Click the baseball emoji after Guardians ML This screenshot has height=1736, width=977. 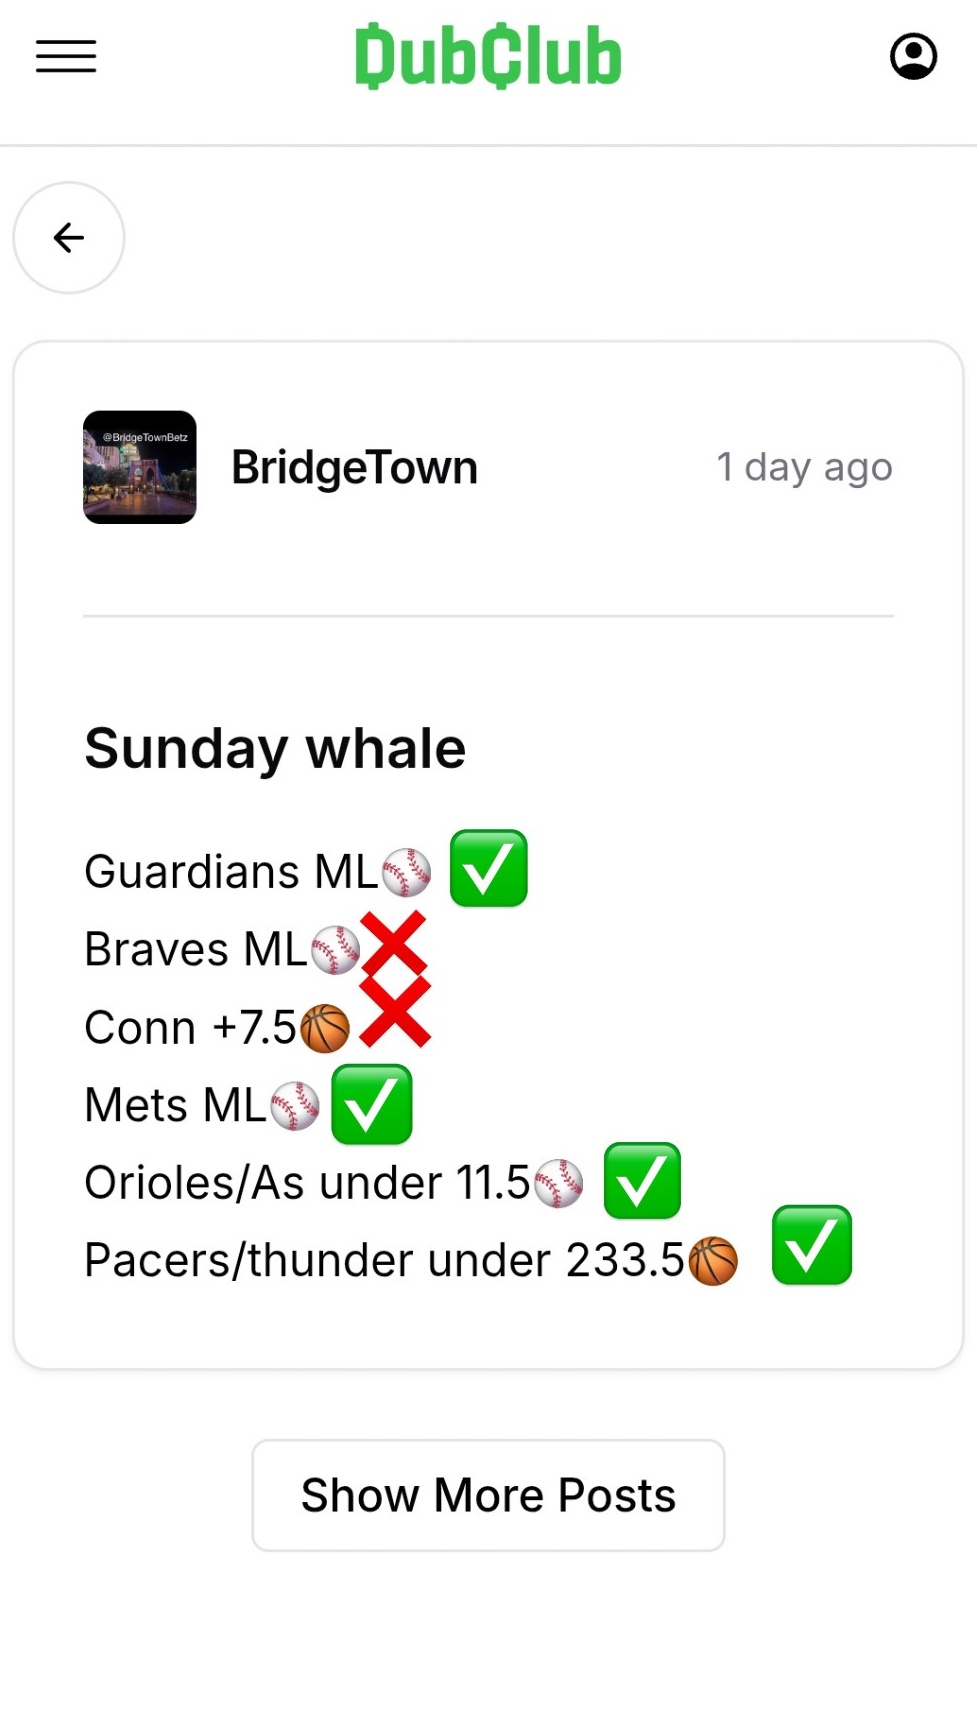(x=407, y=872)
